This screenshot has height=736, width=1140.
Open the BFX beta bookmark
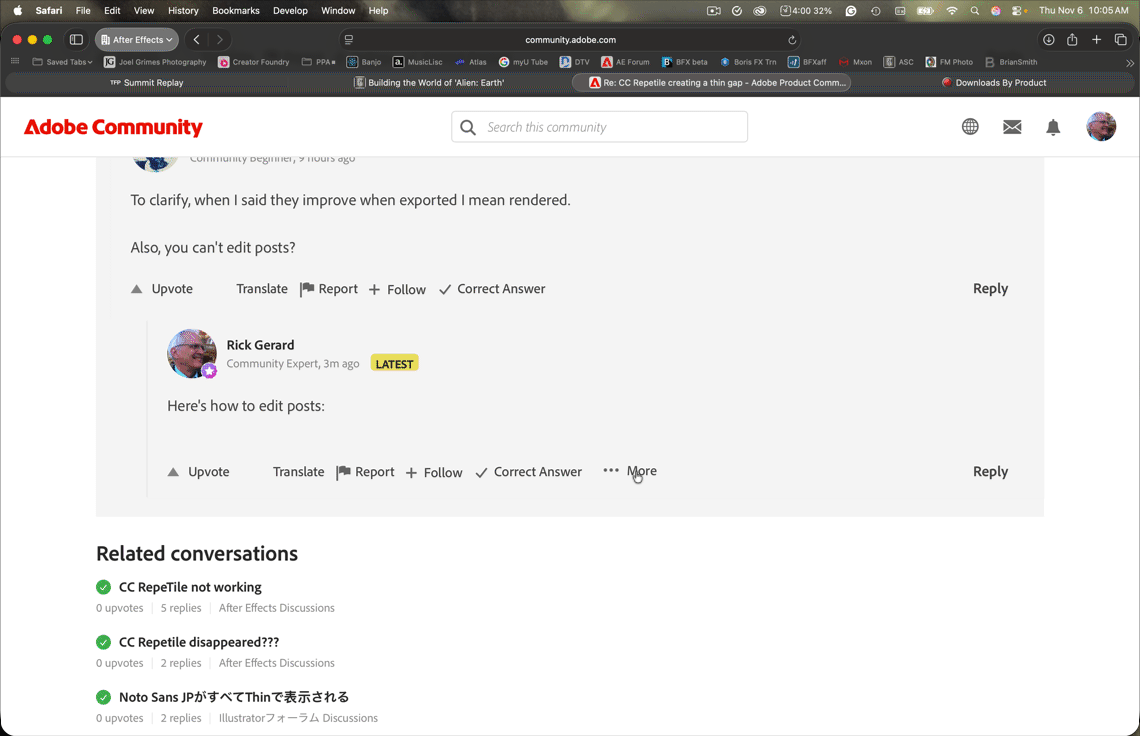tap(685, 62)
